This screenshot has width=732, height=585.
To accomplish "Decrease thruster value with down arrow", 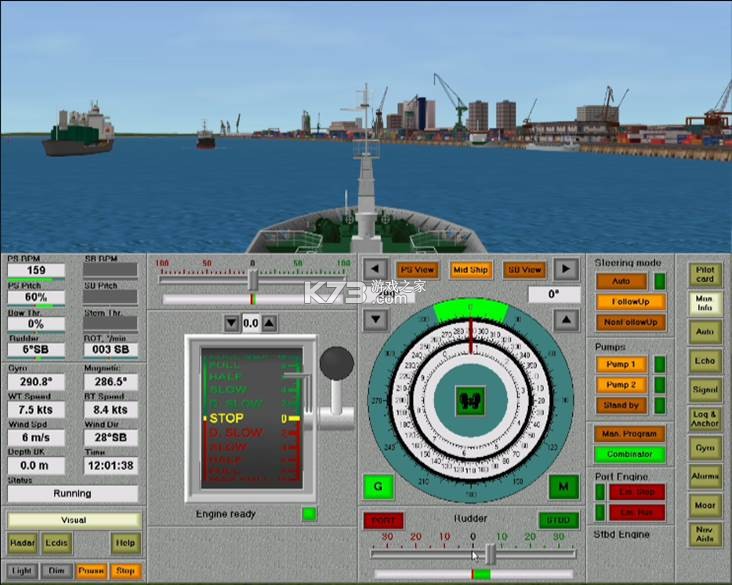I will pyautogui.click(x=232, y=323).
